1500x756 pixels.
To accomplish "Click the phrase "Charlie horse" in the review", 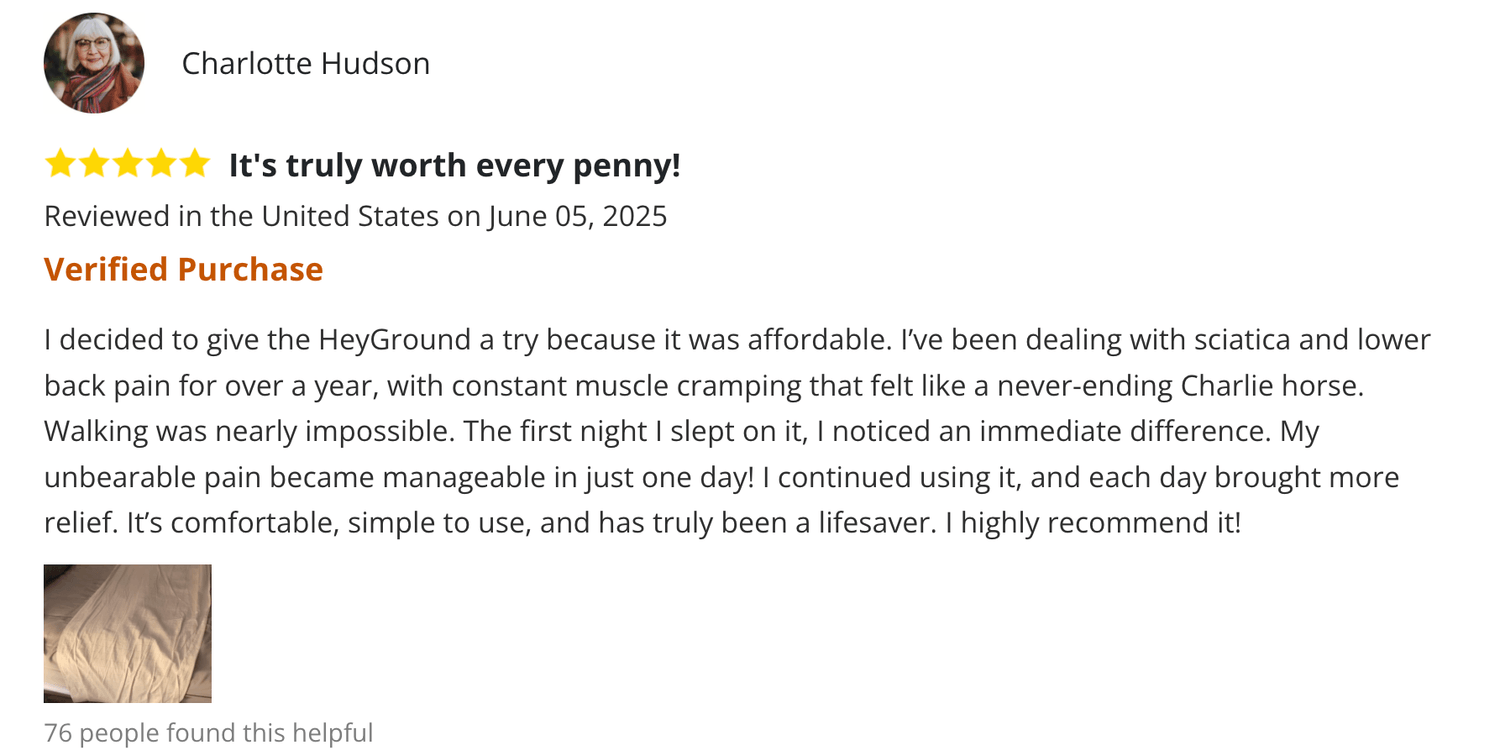I will pyautogui.click(x=1272, y=386).
